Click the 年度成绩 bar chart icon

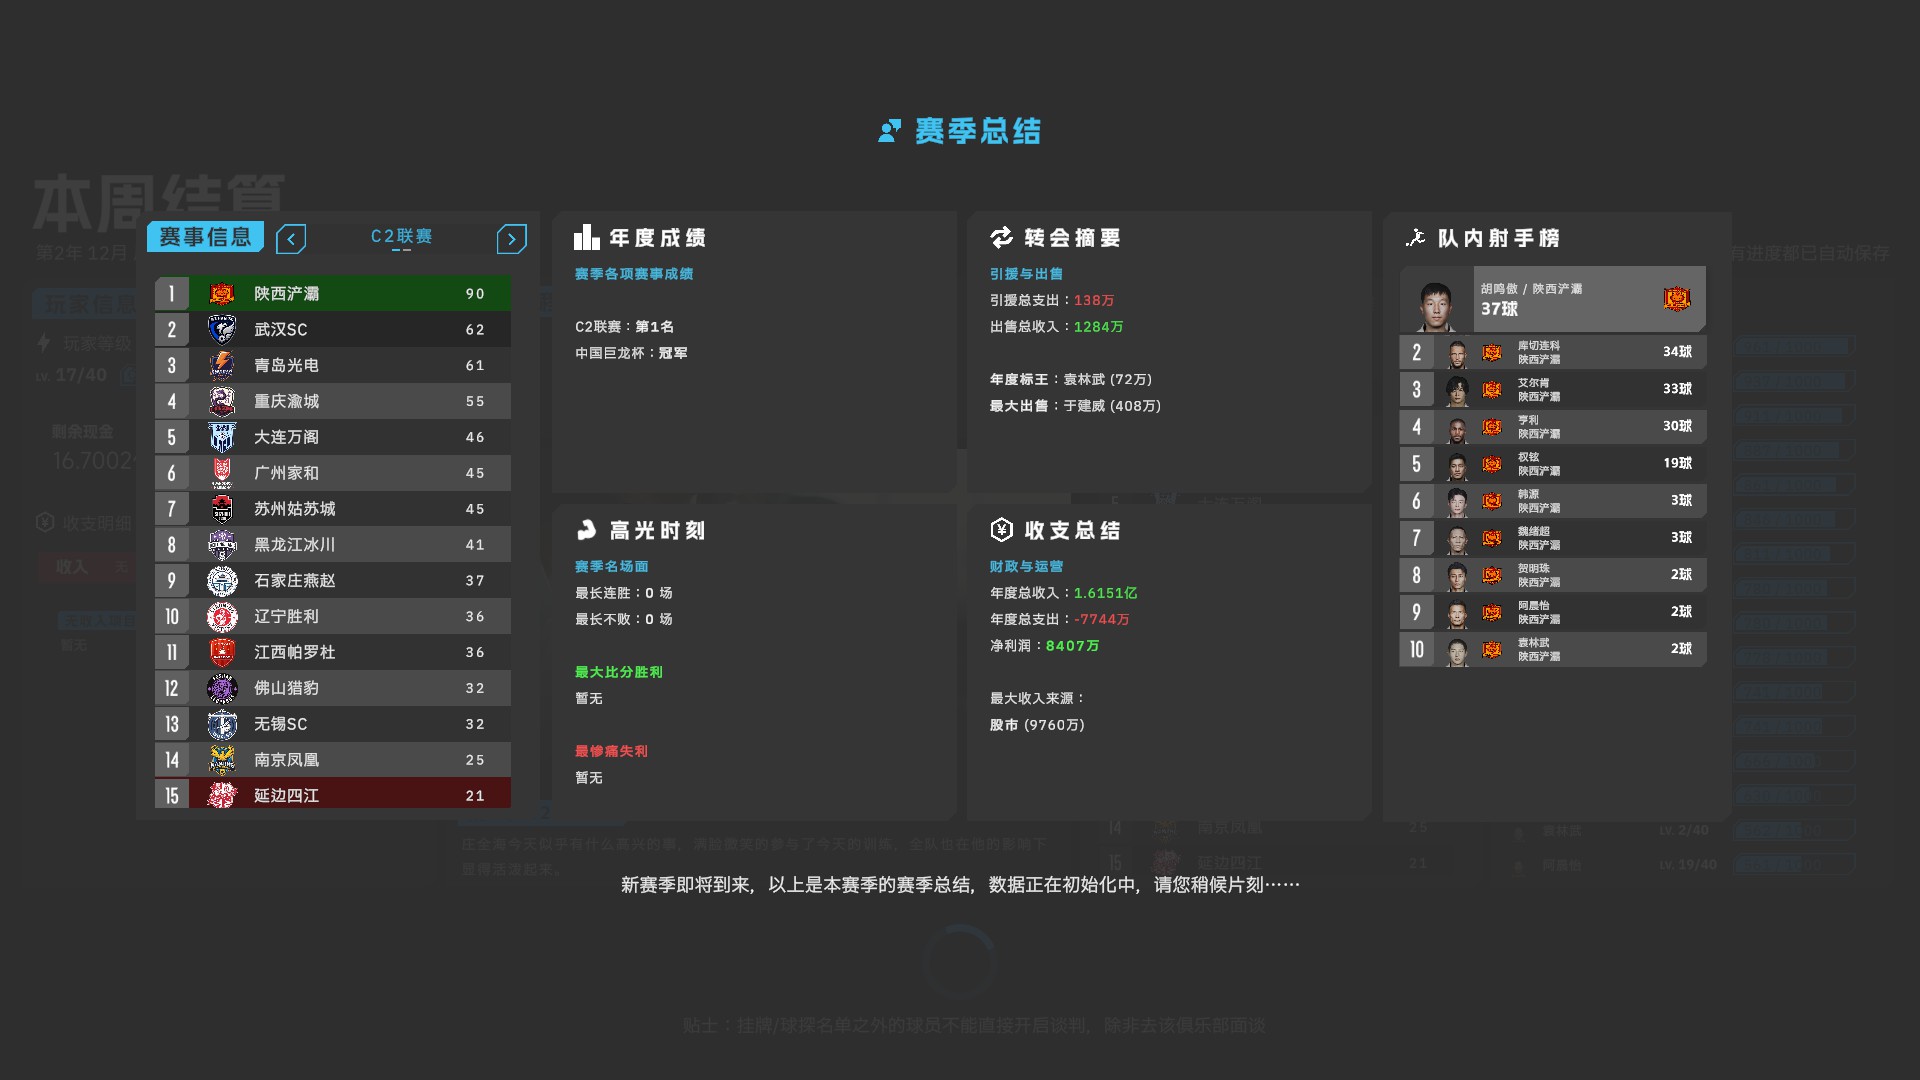coord(586,238)
